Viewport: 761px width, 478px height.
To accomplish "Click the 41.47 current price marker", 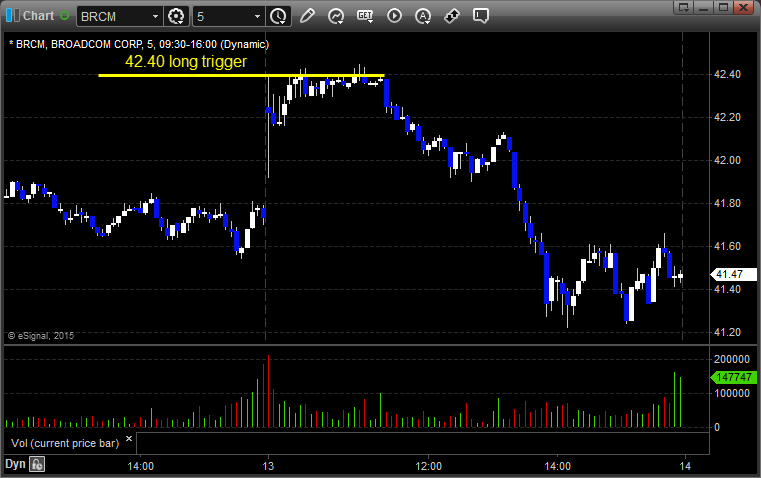I will tap(733, 274).
